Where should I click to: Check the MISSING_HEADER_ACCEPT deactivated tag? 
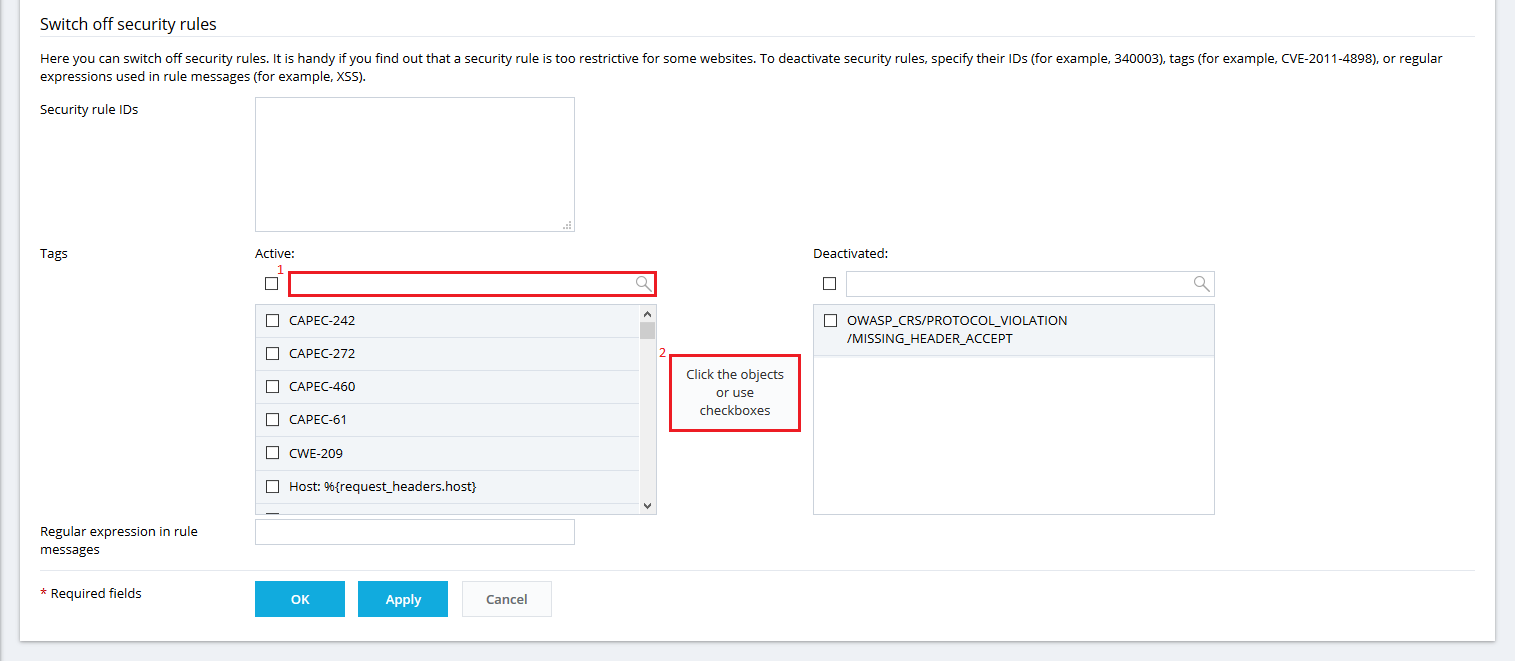(x=830, y=321)
